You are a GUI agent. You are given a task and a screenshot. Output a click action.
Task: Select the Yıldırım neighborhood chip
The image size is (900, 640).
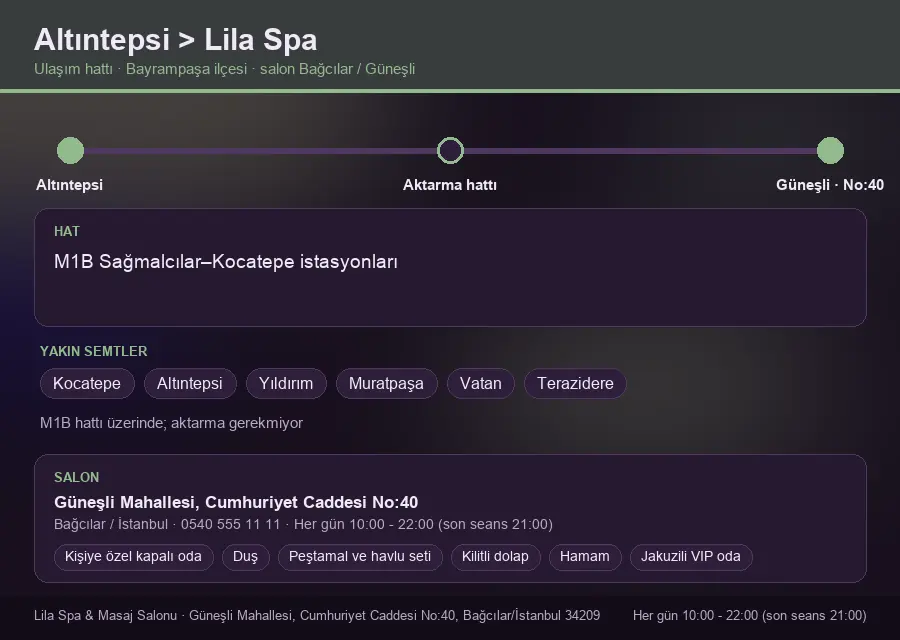[x=286, y=383]
